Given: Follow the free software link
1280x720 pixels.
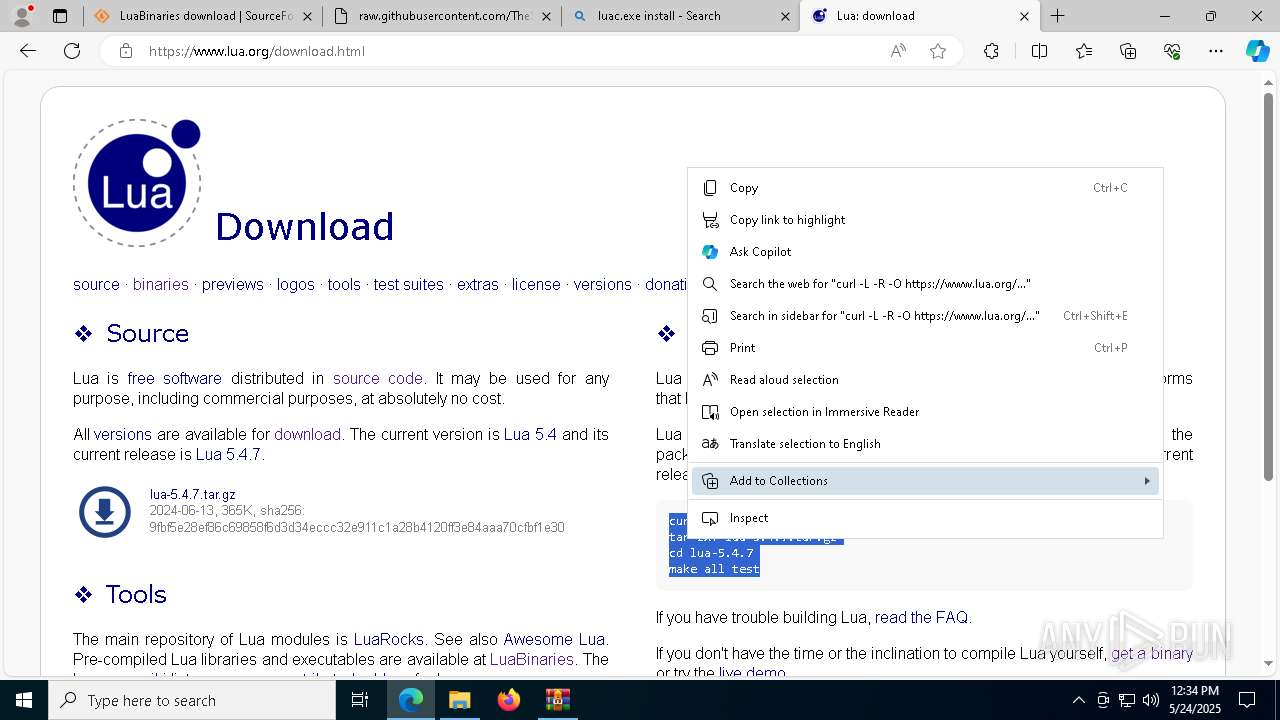Looking at the screenshot, I should (175, 379).
